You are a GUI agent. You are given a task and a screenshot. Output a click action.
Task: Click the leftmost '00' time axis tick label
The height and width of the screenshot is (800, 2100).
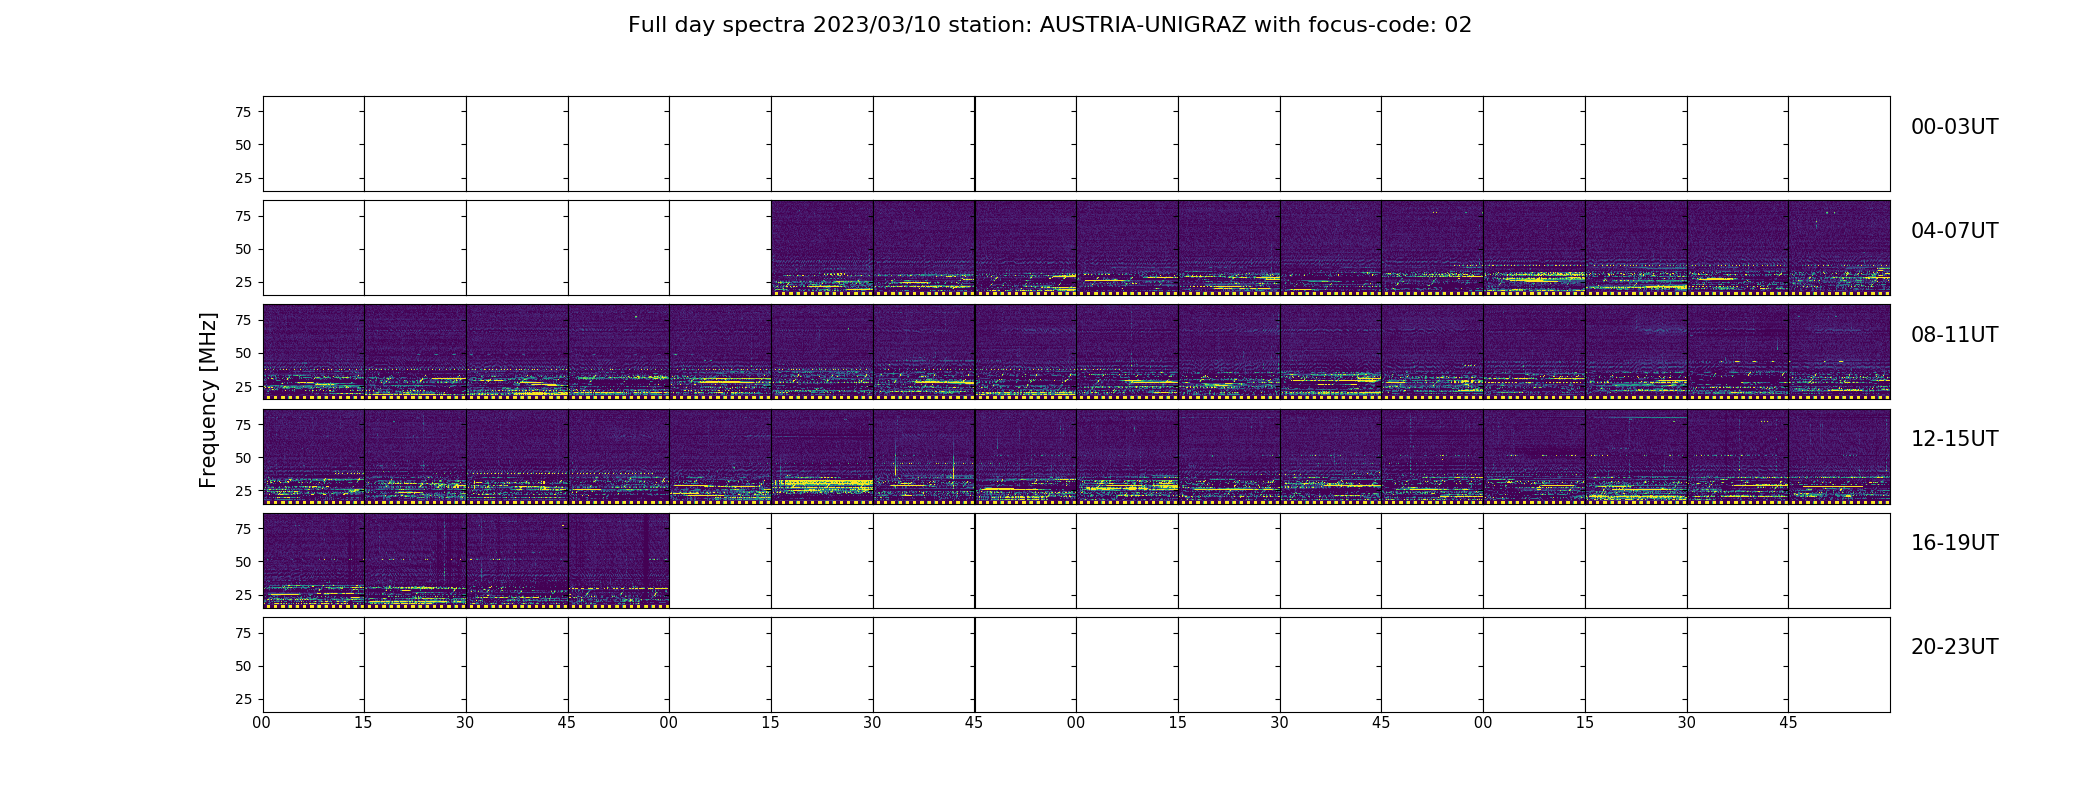(262, 723)
